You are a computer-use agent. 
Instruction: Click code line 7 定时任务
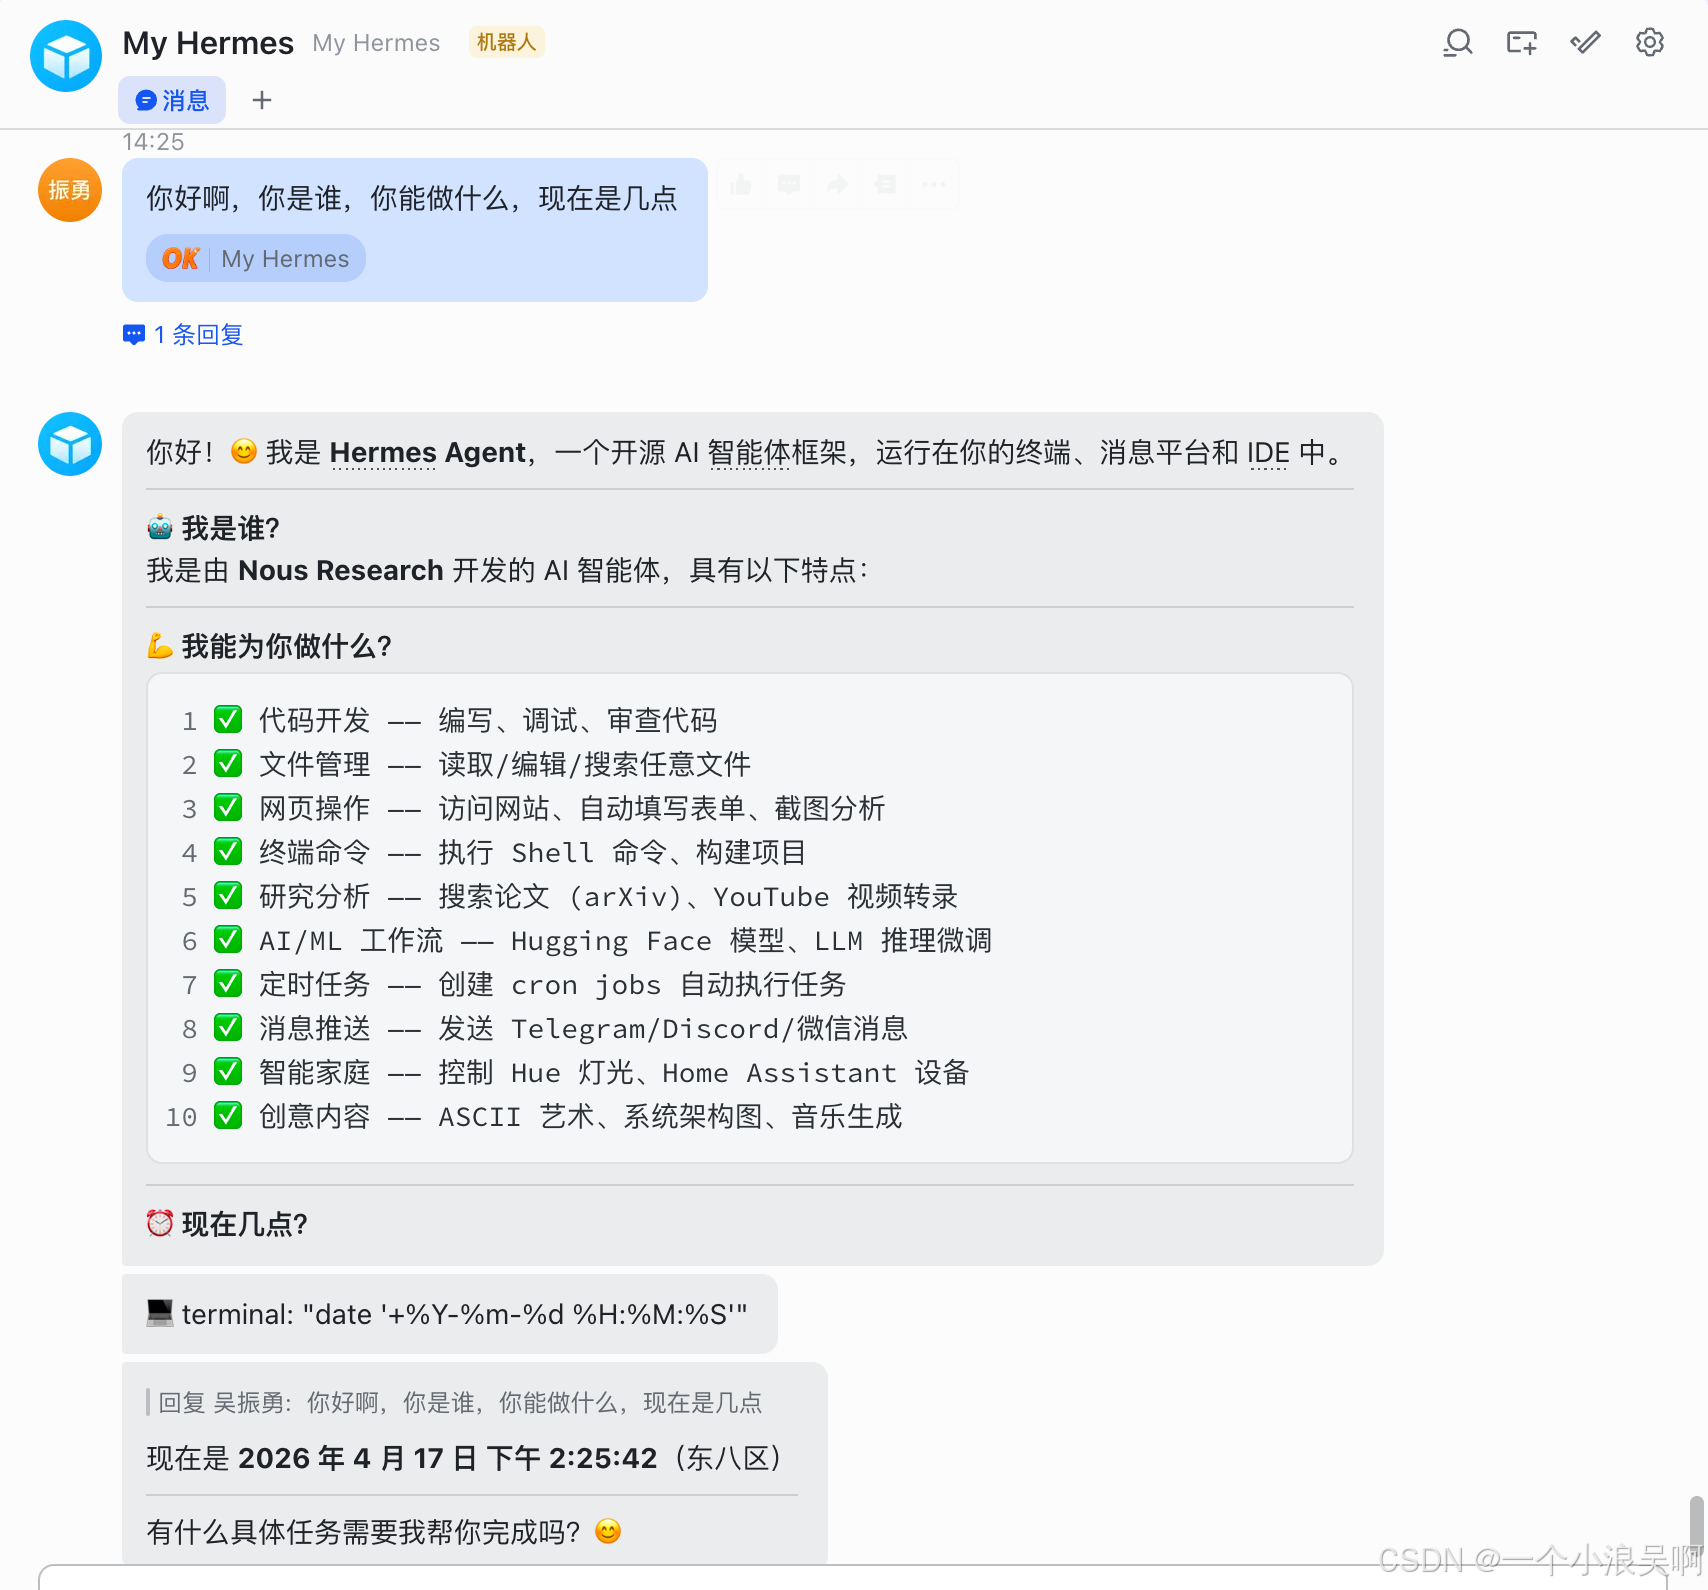point(552,984)
